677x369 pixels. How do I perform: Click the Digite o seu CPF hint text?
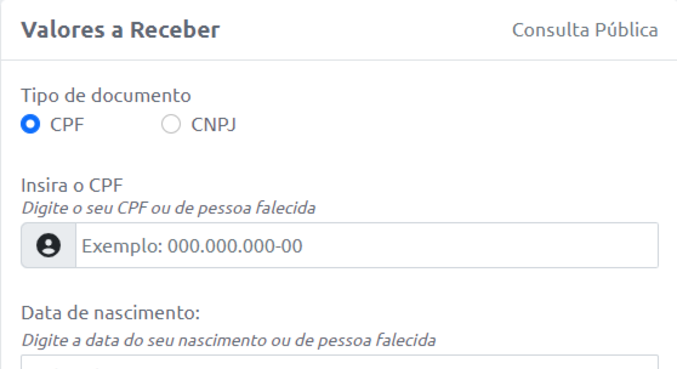coord(168,208)
